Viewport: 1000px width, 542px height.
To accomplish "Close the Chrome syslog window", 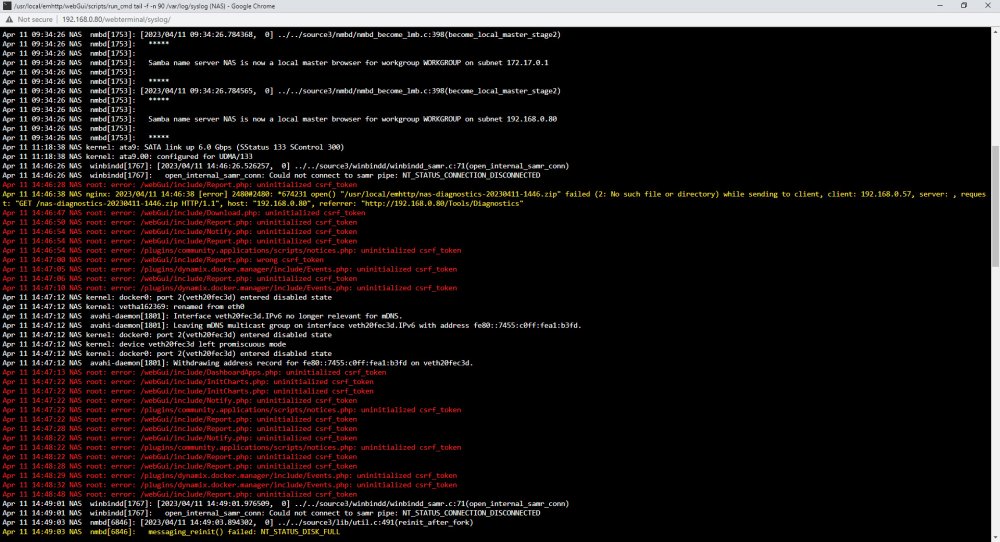I will pyautogui.click(x=988, y=6).
